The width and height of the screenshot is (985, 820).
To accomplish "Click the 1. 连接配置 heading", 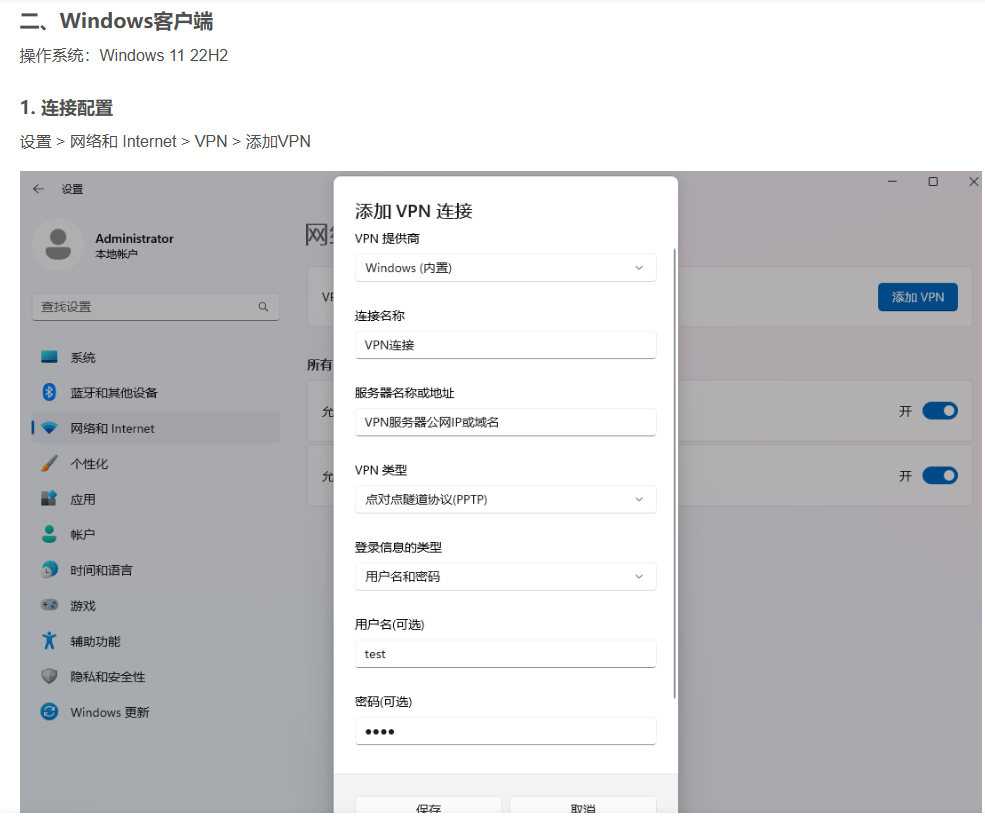I will click(x=67, y=108).
